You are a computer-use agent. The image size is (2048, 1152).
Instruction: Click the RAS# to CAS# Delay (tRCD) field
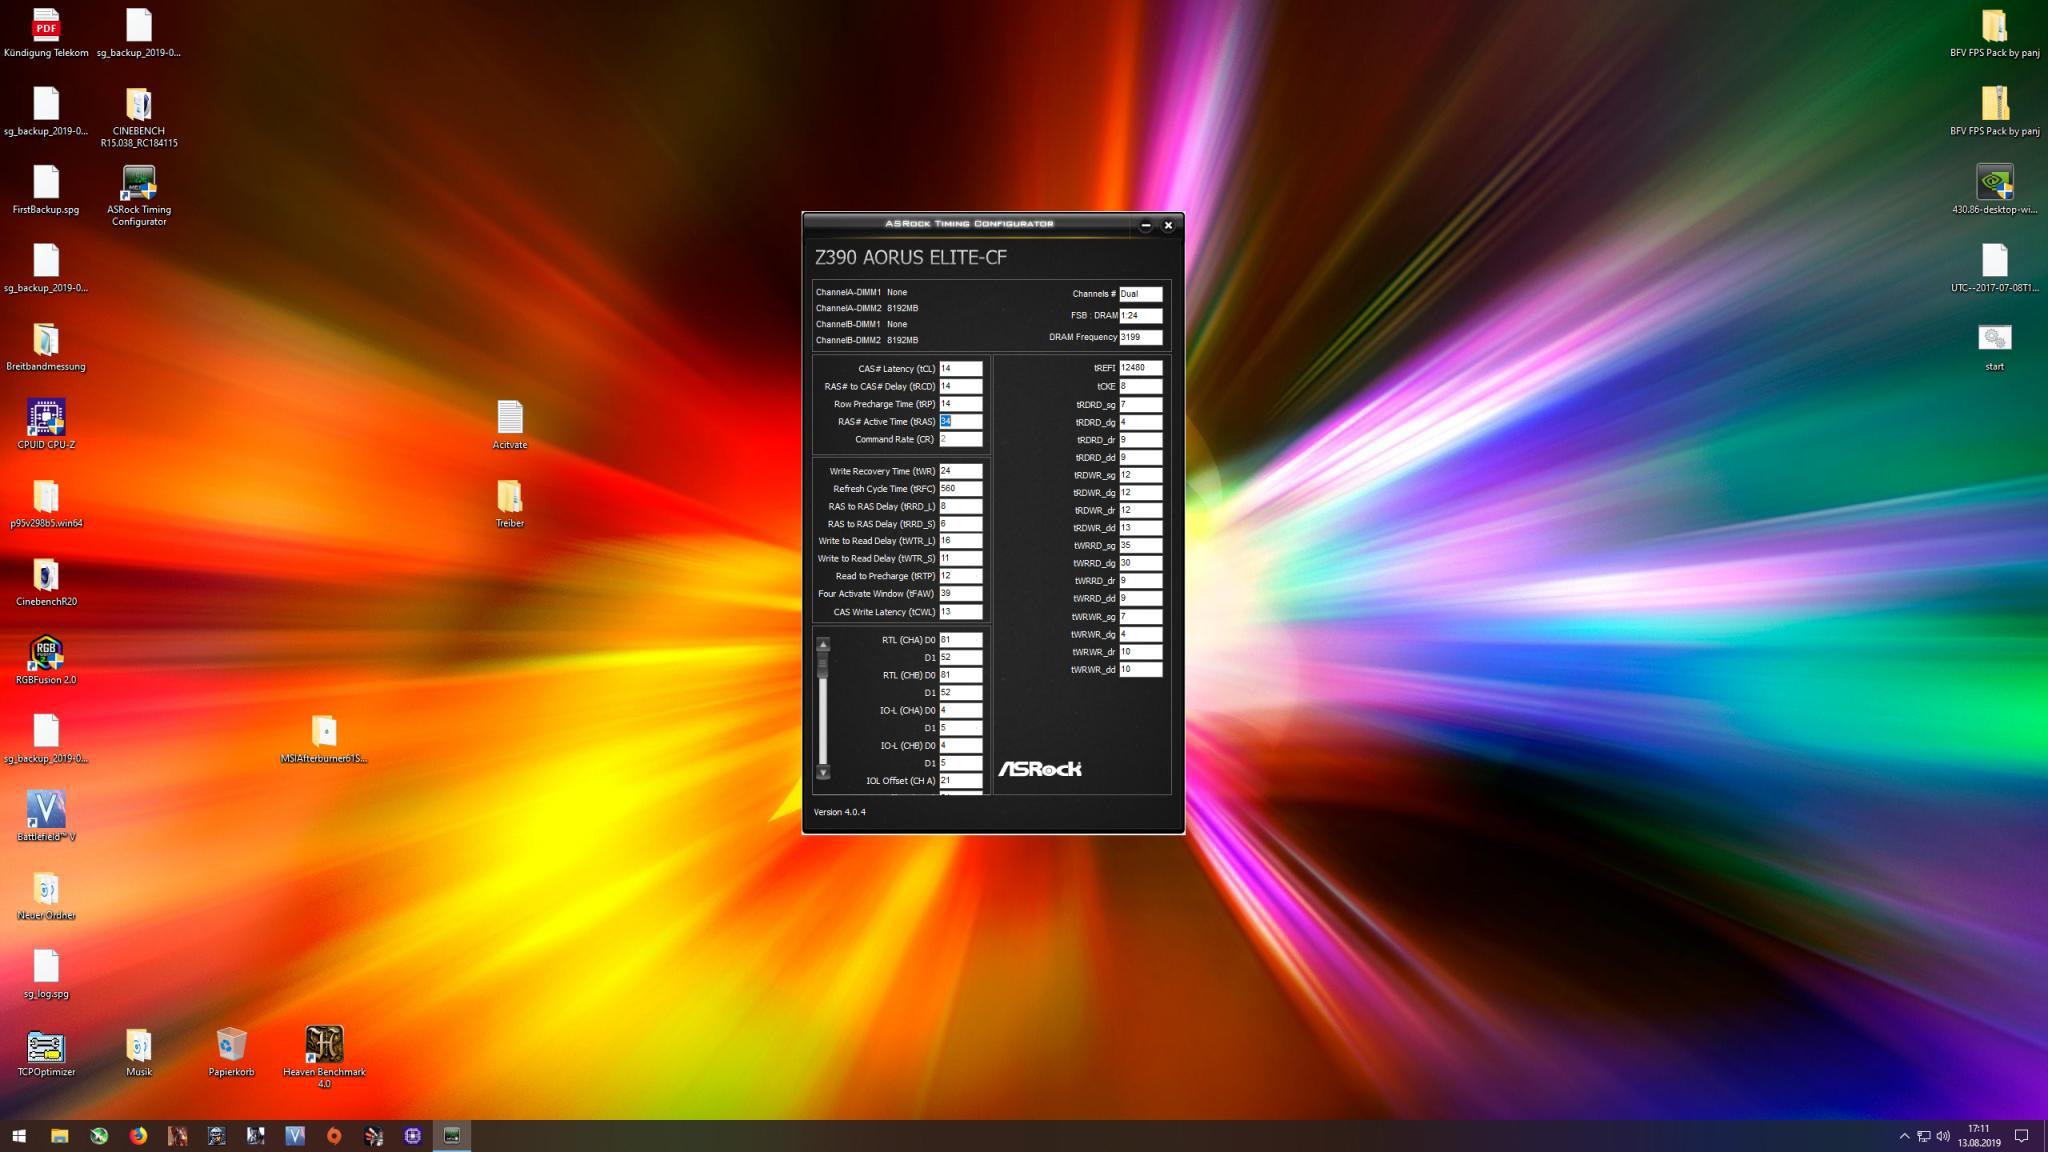point(960,386)
